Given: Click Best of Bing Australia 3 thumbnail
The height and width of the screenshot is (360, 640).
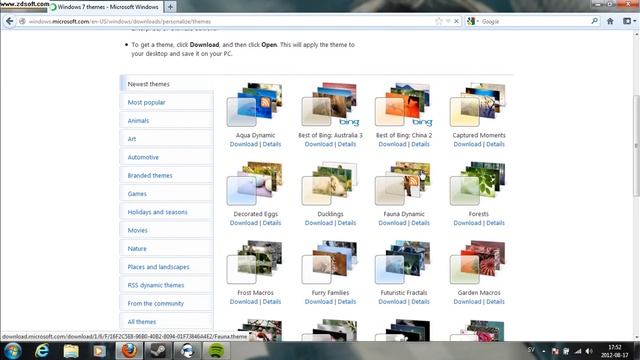Looking at the screenshot, I should 330,105.
